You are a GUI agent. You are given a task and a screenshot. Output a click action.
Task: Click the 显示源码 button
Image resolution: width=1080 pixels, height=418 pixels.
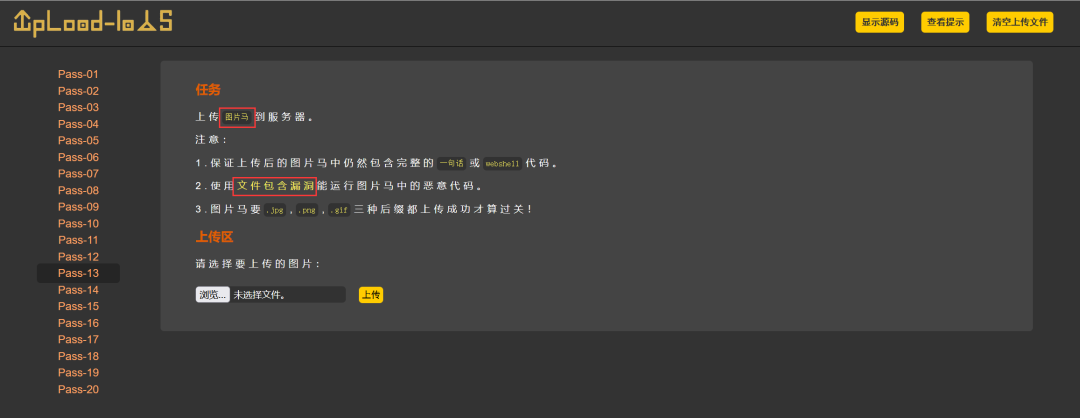[879, 22]
